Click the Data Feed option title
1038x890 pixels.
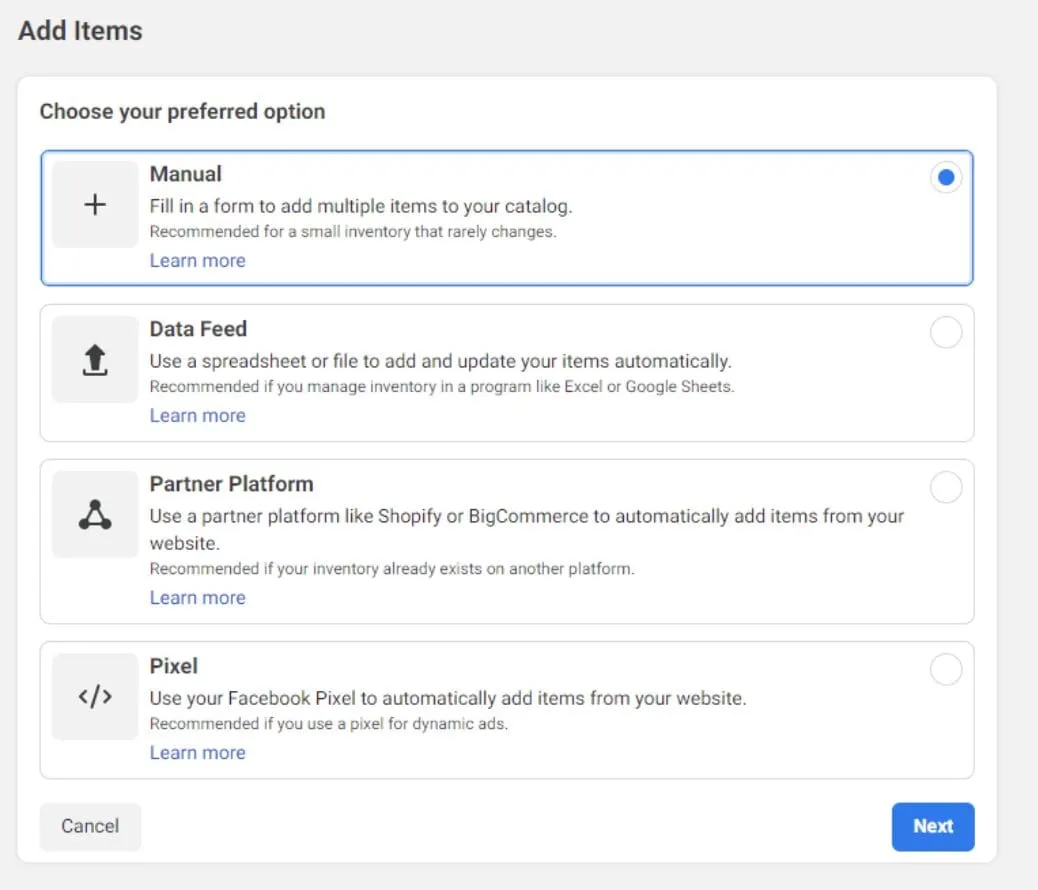coord(198,329)
